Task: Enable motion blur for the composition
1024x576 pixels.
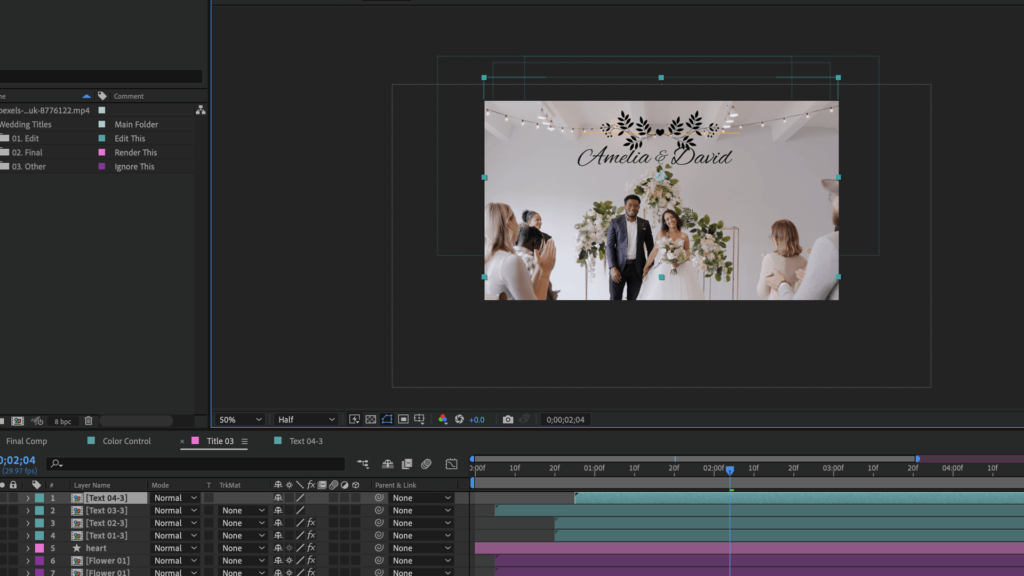Action: (x=425, y=465)
